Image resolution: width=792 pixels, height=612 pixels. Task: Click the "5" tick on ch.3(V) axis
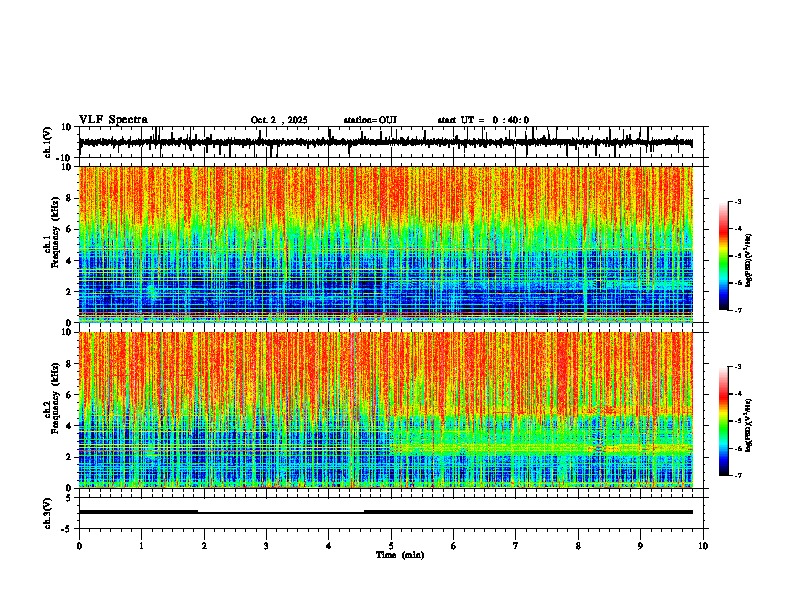pyautogui.click(x=69, y=498)
